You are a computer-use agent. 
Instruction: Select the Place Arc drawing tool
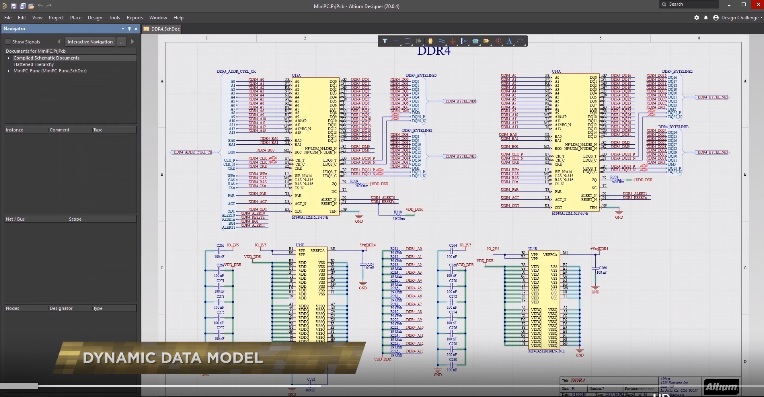click(x=520, y=41)
